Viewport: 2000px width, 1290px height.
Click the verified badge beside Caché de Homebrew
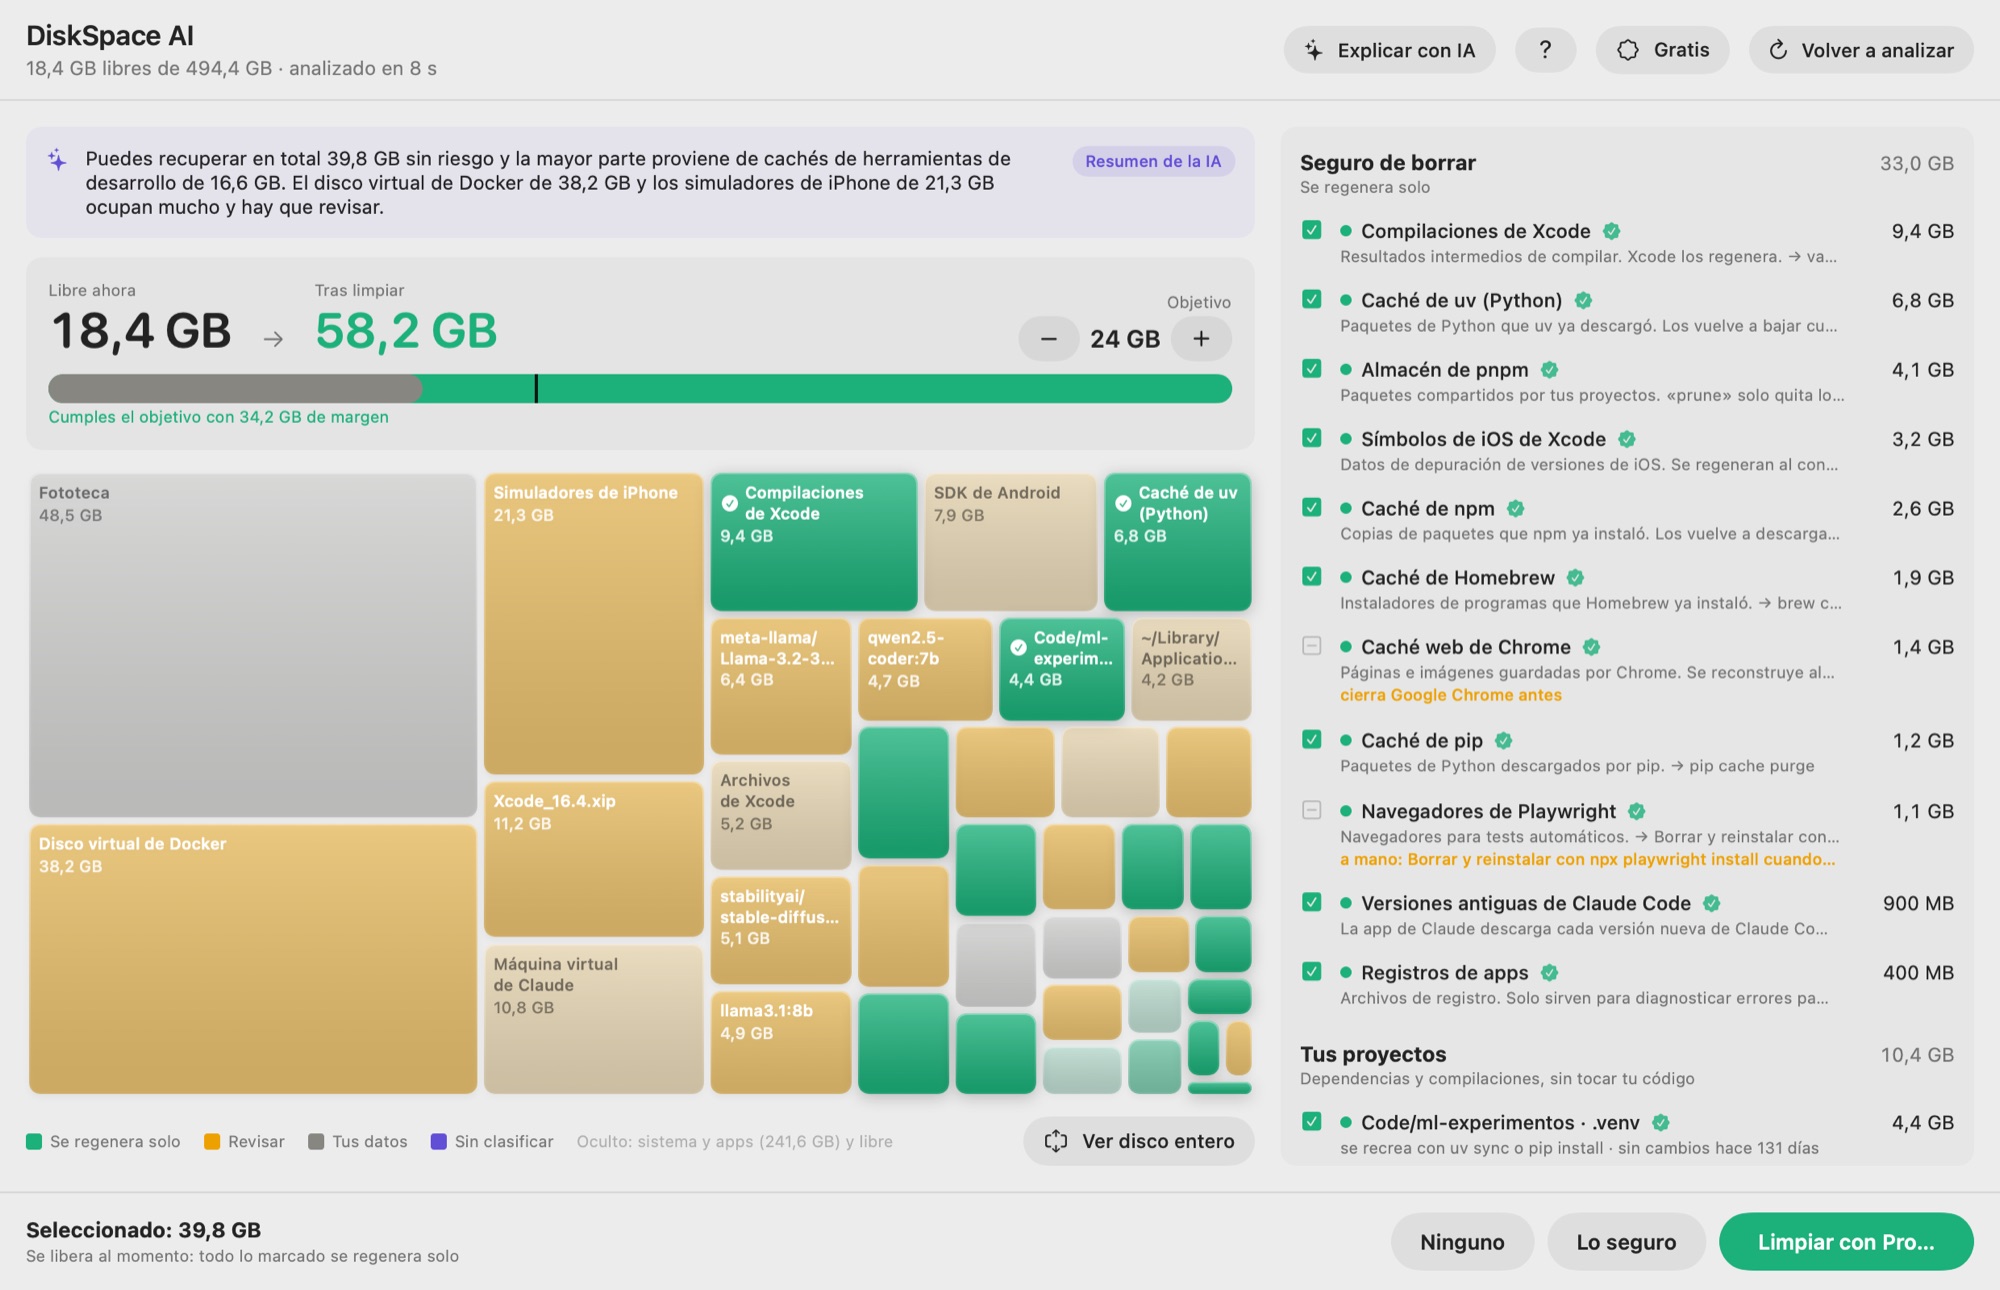click(1576, 577)
